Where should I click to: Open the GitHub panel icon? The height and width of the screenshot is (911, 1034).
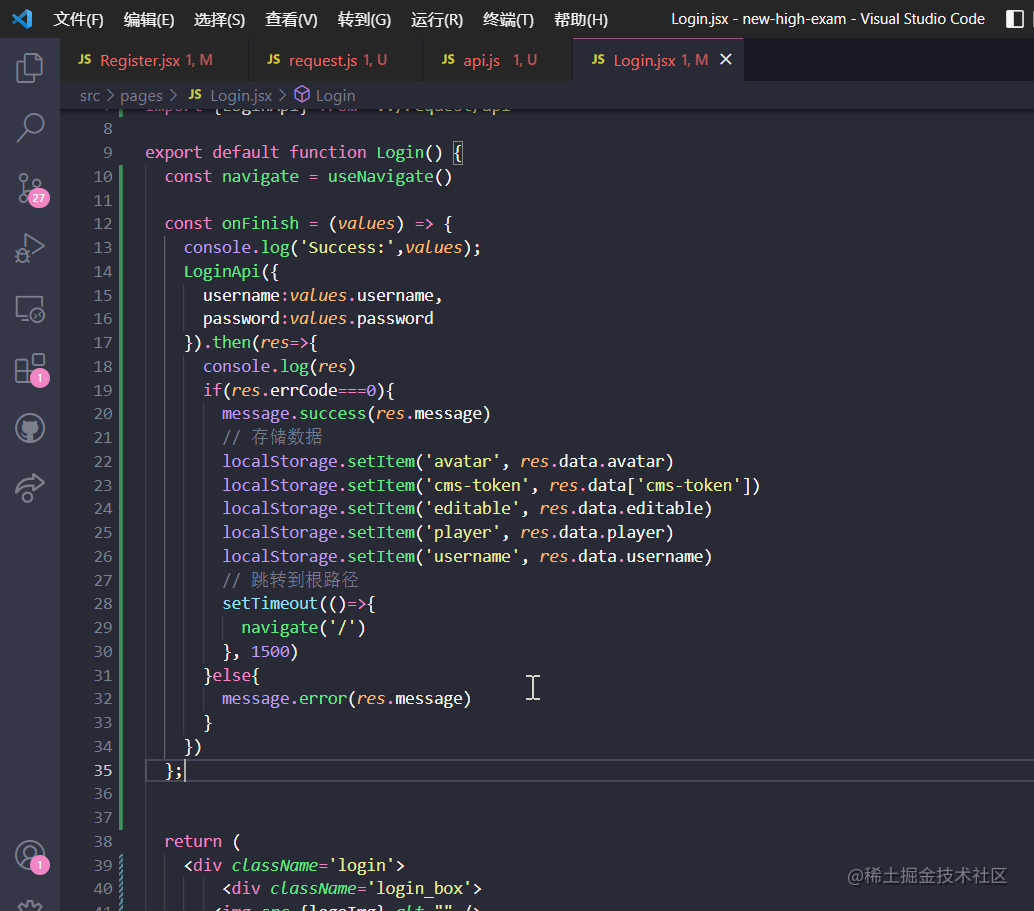coord(29,428)
